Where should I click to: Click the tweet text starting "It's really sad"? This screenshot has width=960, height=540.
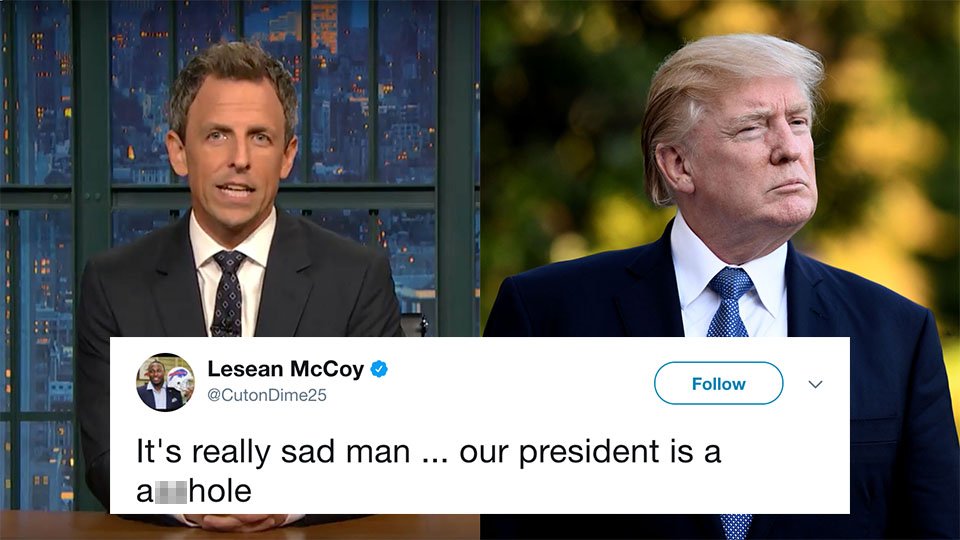(x=428, y=470)
